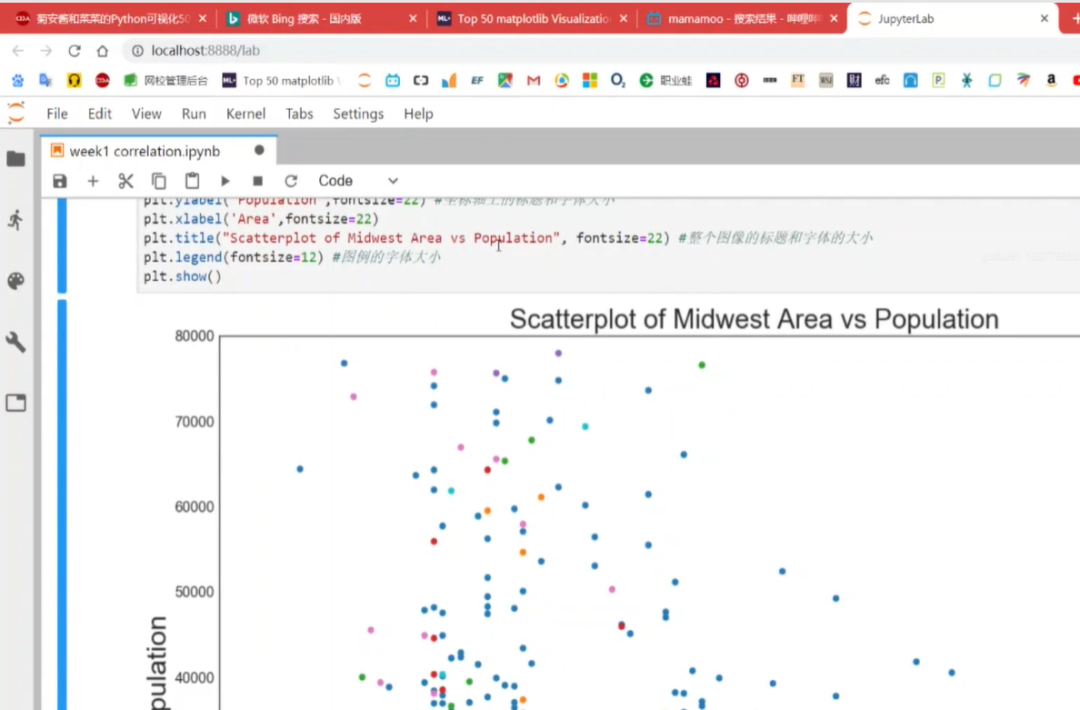Collapse the code cell using its blue bar
The width and height of the screenshot is (1080, 710).
[x=62, y=246]
